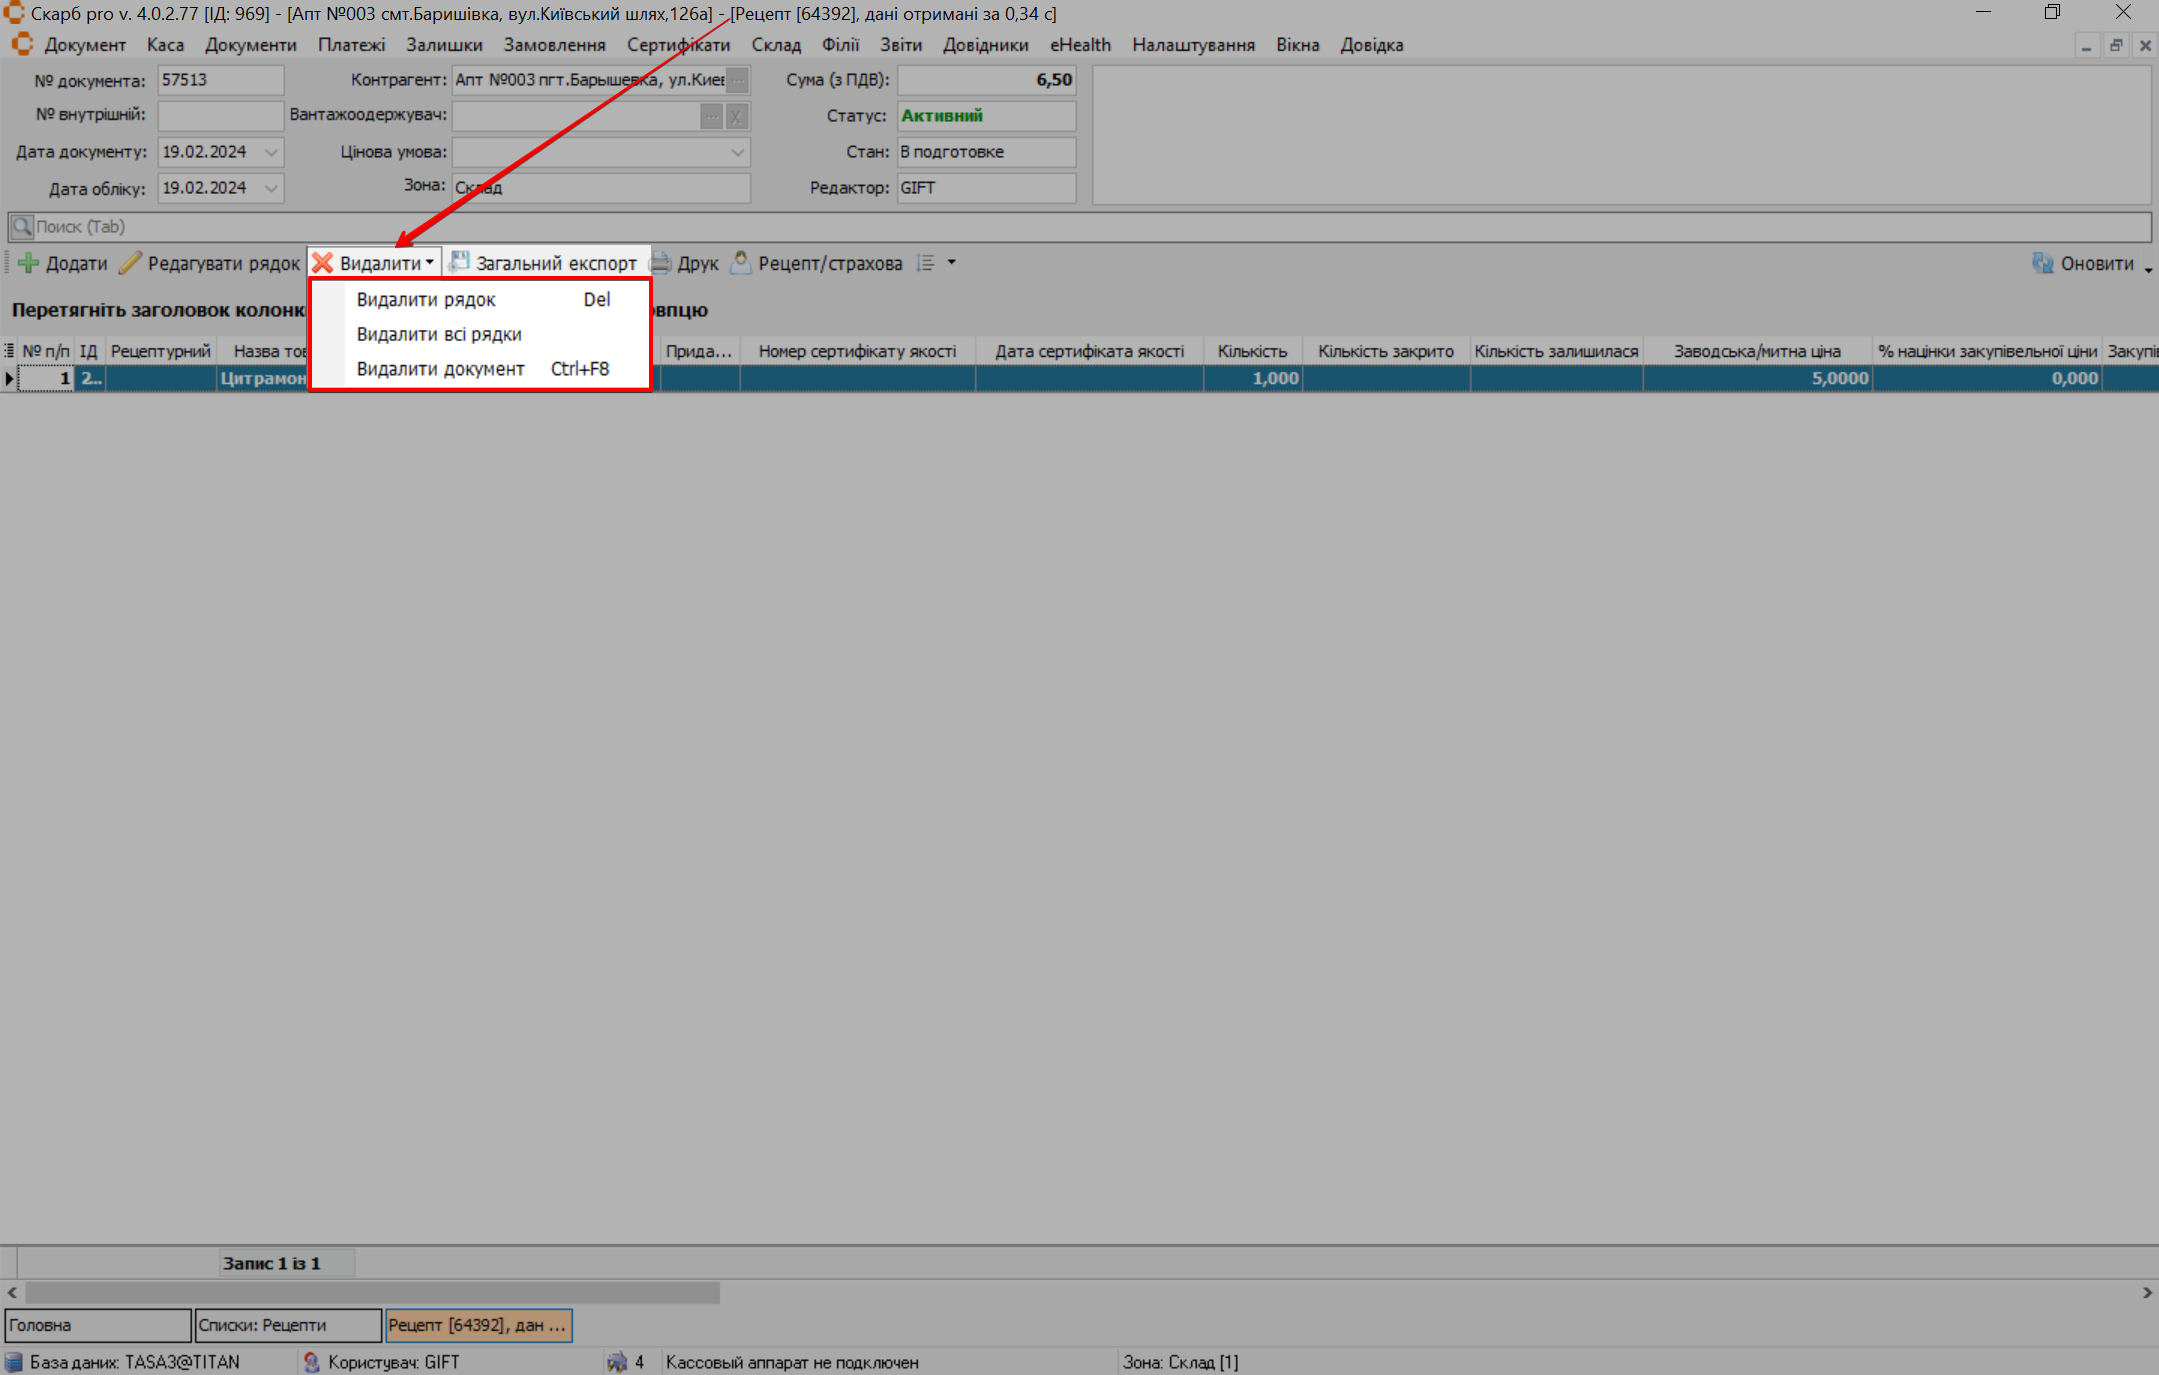The width and height of the screenshot is (2159, 1375).
Task: Choose Видалити всі рядки menu entry
Action: 439,334
